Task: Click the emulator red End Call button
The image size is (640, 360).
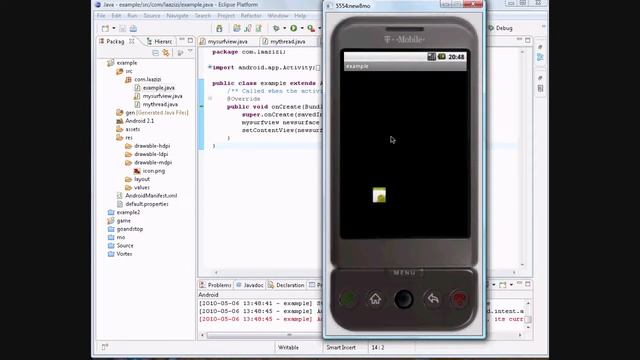Action: click(460, 299)
